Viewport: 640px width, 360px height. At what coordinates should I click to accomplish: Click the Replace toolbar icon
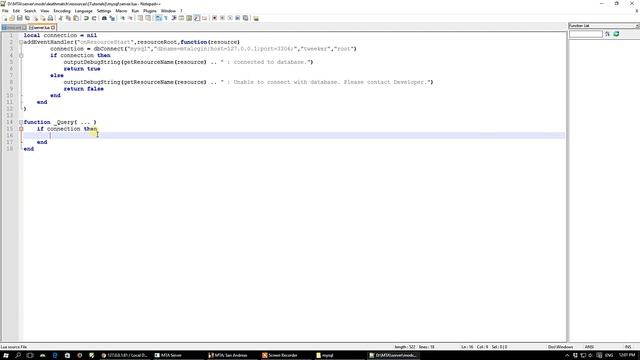112,18
